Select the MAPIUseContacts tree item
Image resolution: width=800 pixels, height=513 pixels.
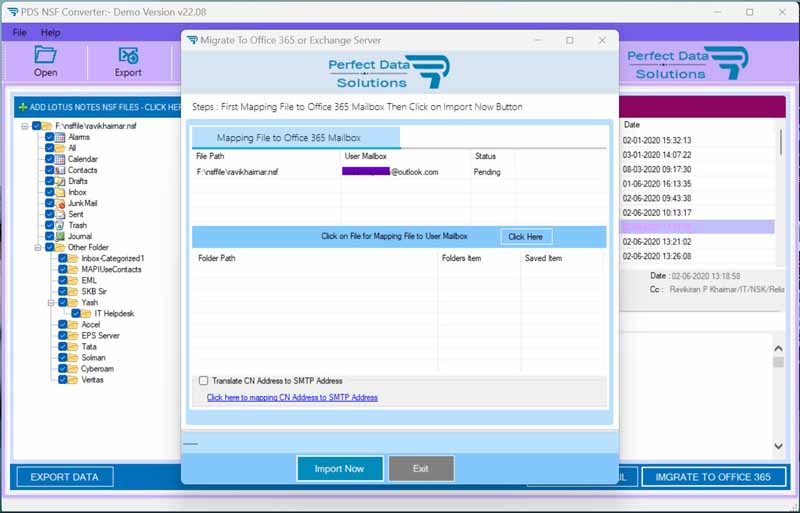point(111,270)
